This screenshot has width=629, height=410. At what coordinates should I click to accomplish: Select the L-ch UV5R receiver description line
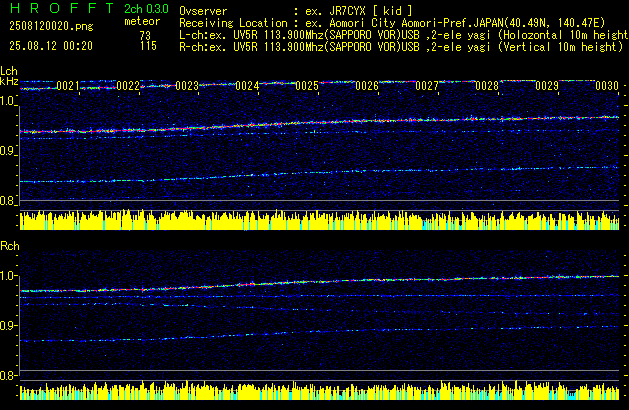coord(404,35)
